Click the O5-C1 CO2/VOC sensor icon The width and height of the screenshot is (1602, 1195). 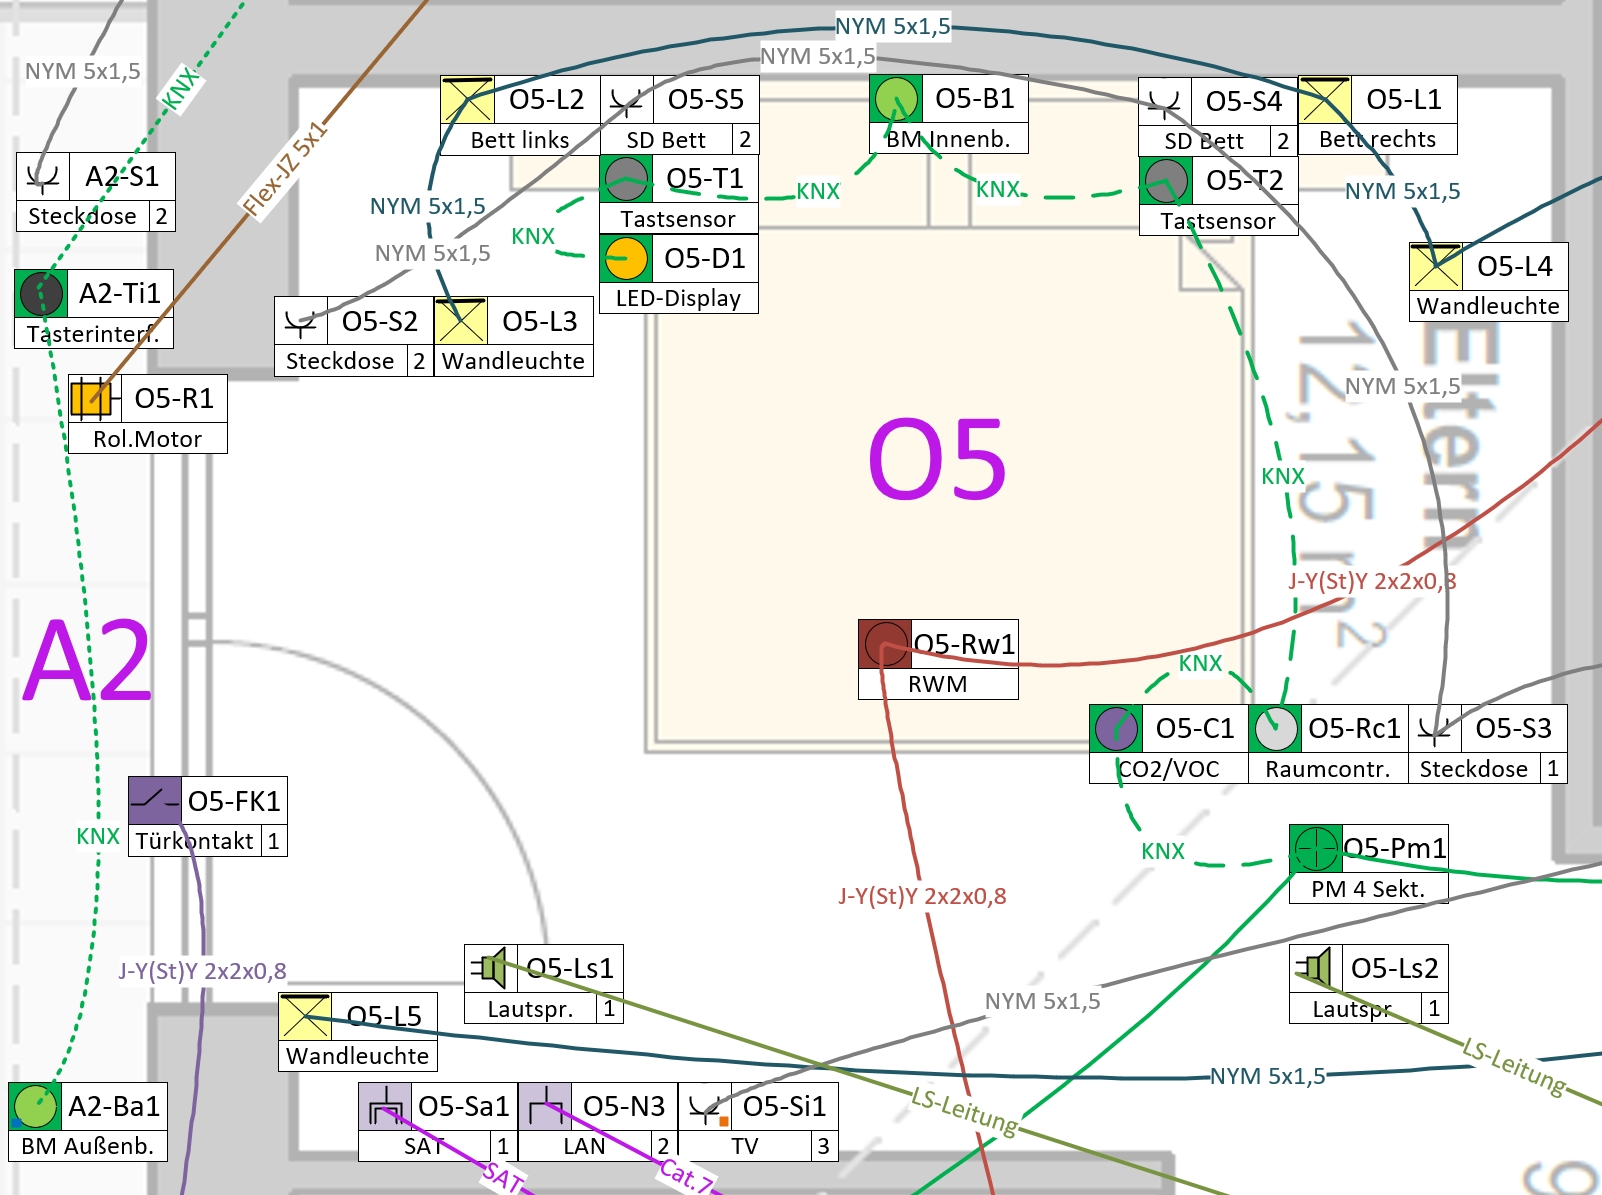click(1116, 729)
